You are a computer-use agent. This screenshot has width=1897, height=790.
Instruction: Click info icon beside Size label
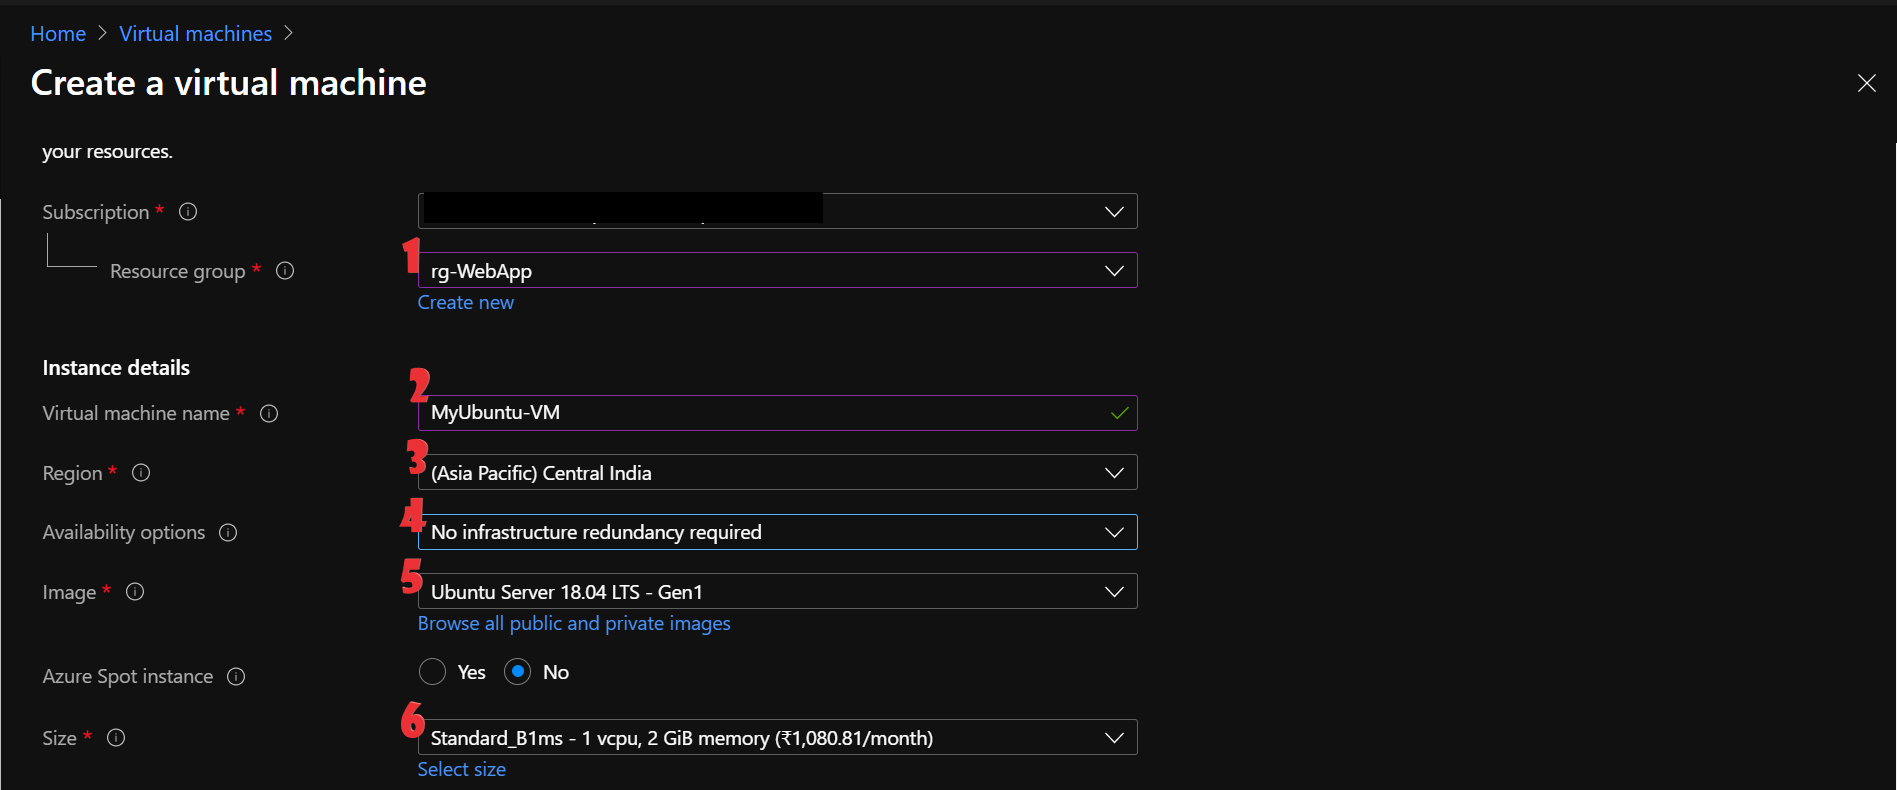pos(116,738)
